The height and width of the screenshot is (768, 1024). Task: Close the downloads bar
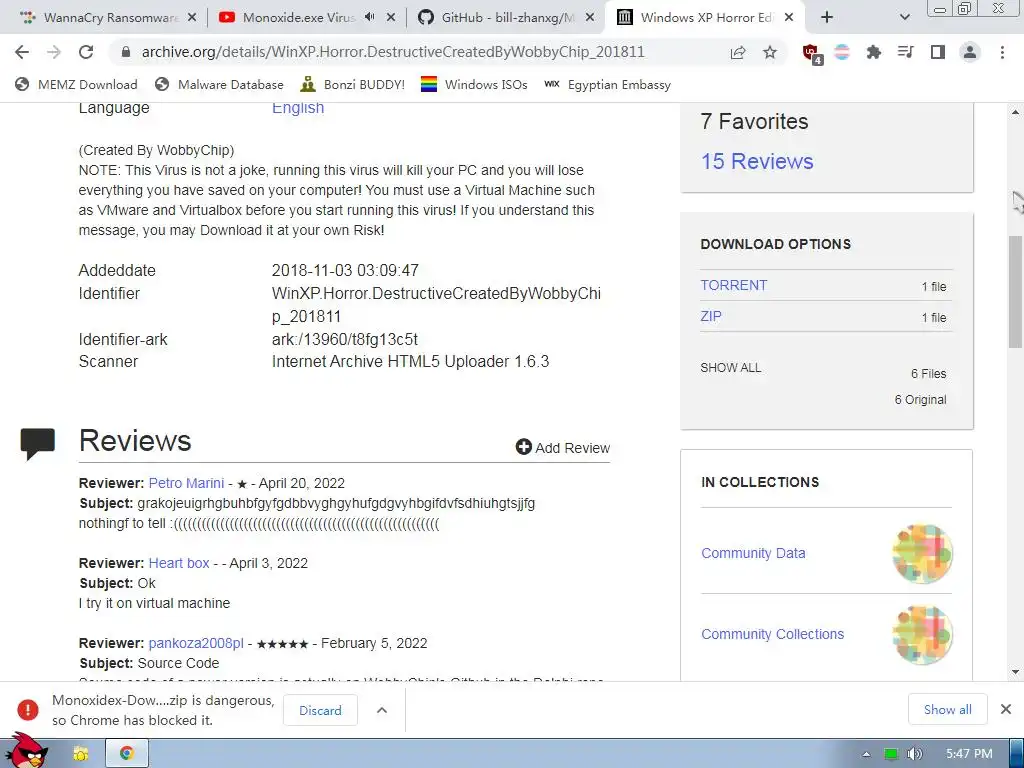(1006, 709)
